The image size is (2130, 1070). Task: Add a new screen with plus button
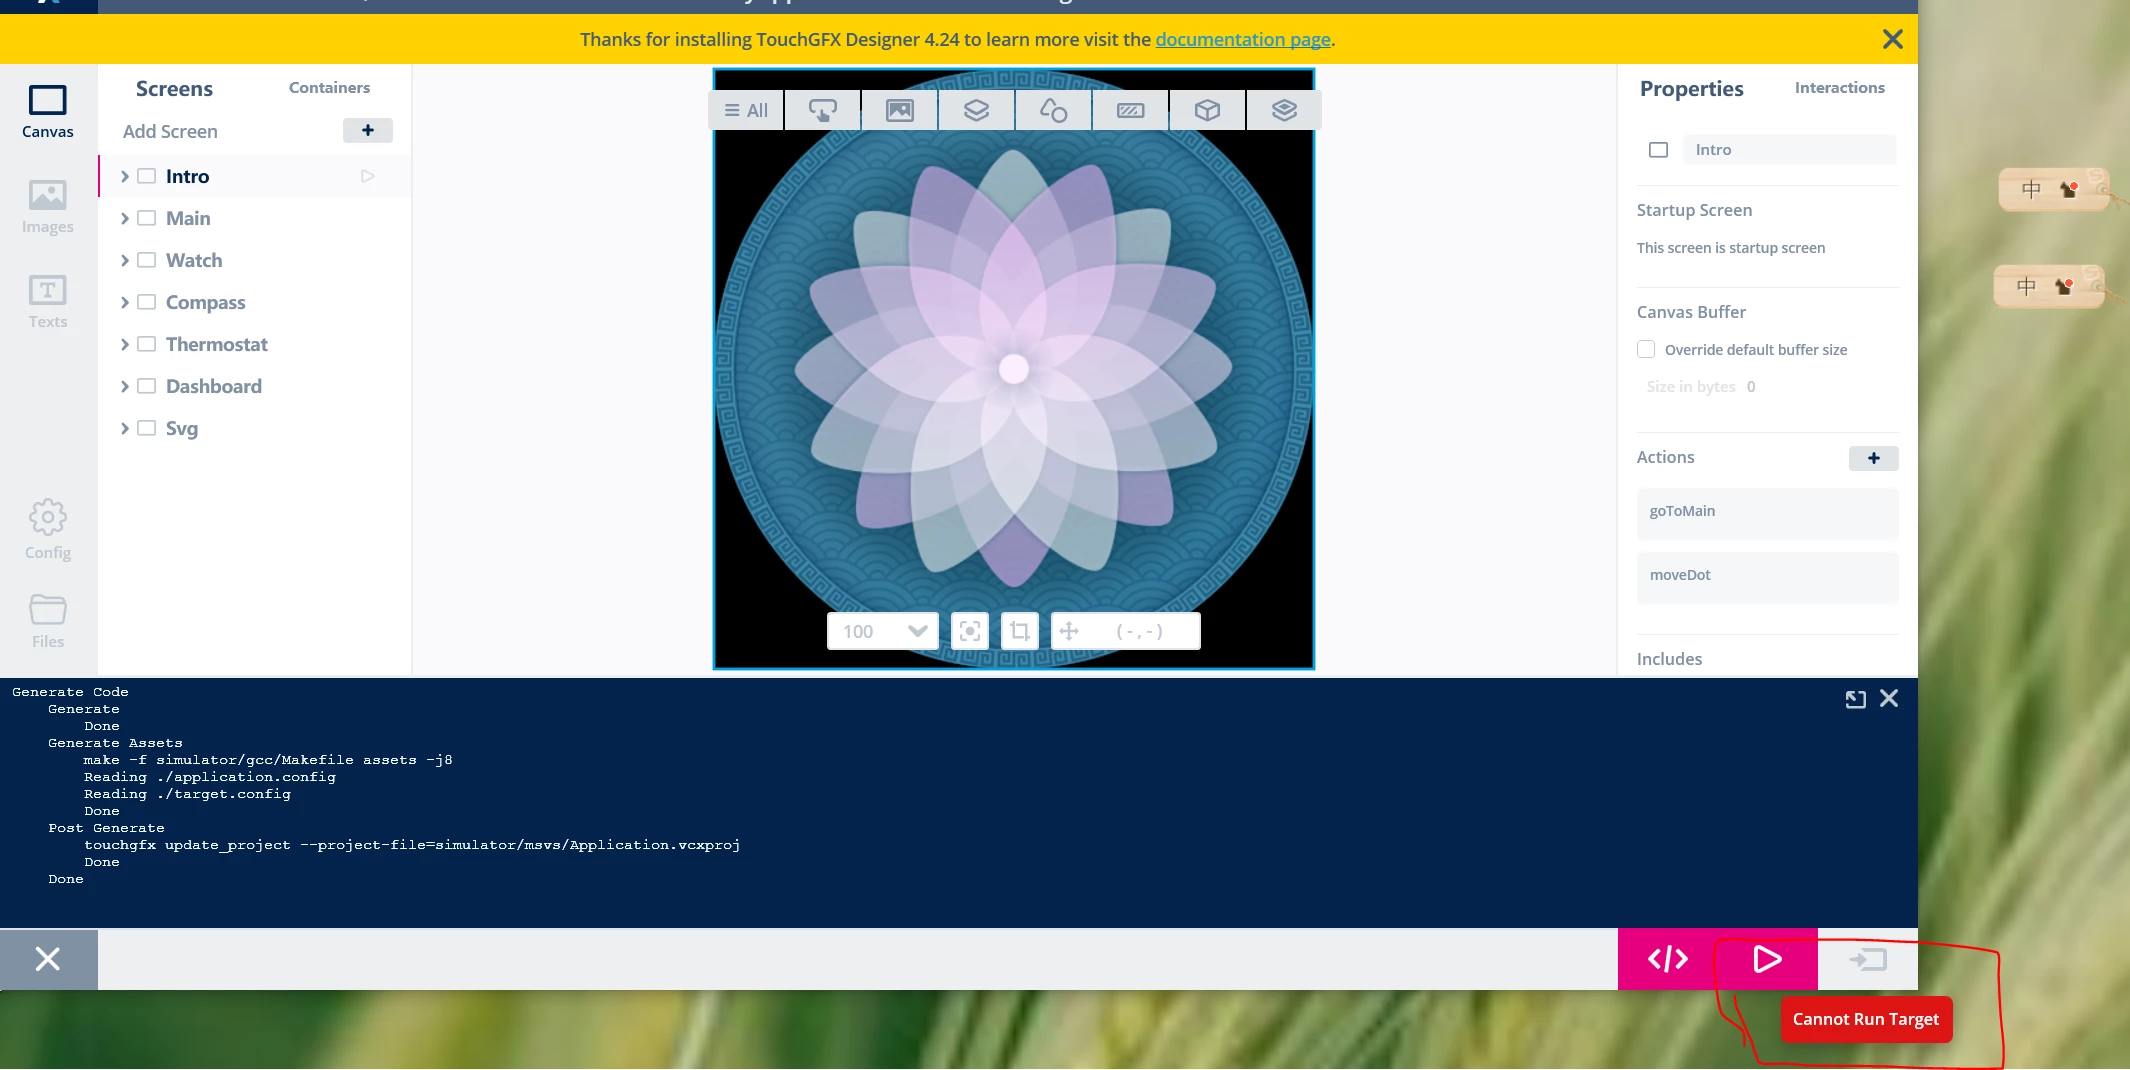point(368,131)
